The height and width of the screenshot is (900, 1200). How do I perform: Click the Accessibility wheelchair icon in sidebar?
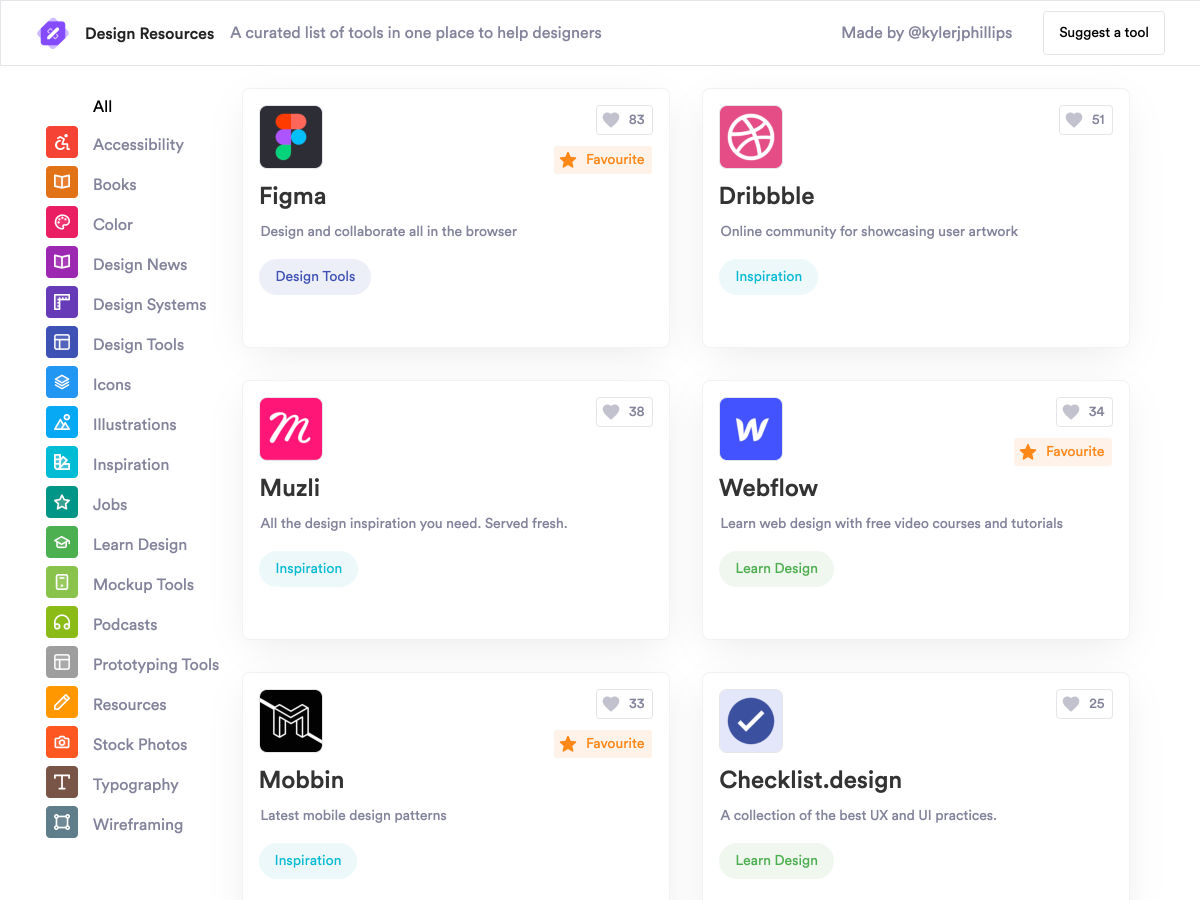[x=62, y=143]
